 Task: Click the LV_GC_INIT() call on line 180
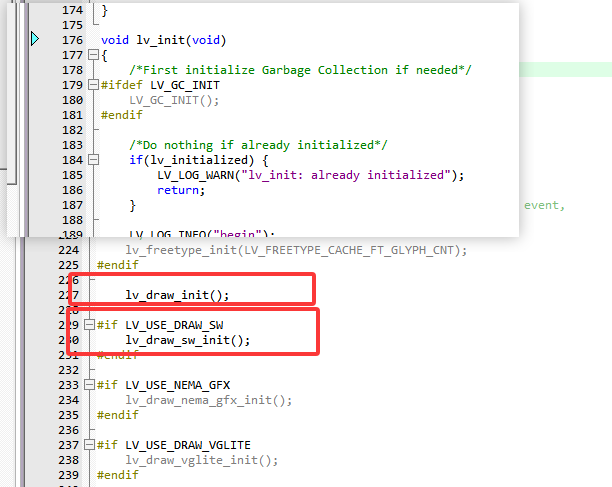pos(173,100)
